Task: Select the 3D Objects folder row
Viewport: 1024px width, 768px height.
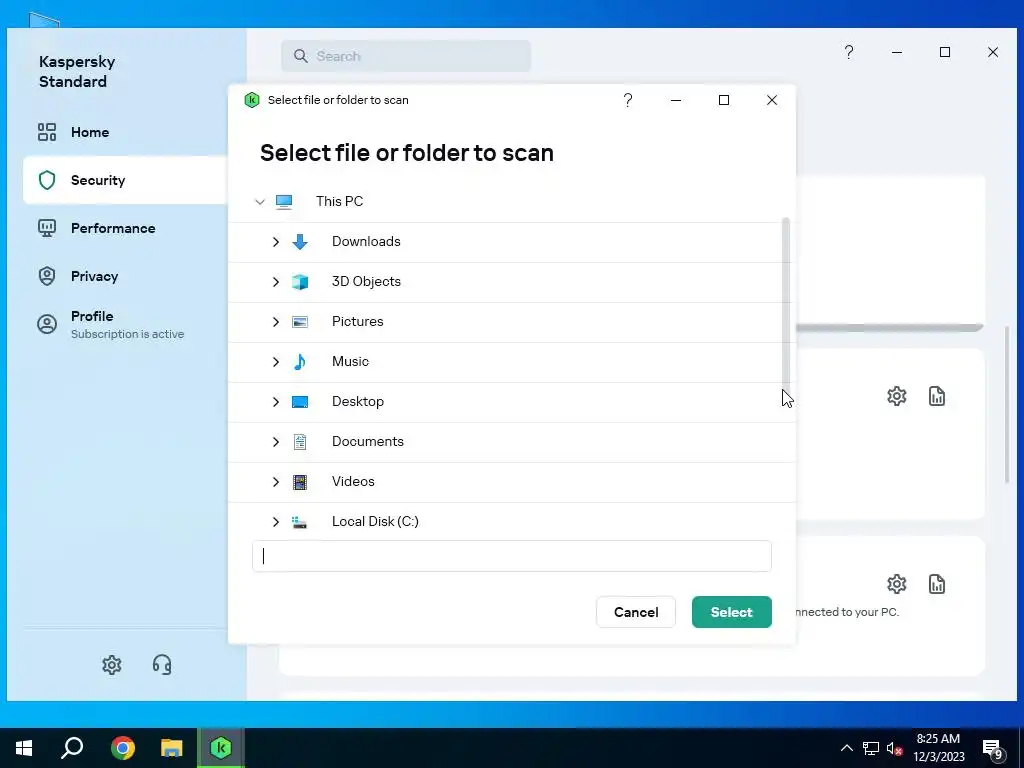Action: (x=511, y=282)
